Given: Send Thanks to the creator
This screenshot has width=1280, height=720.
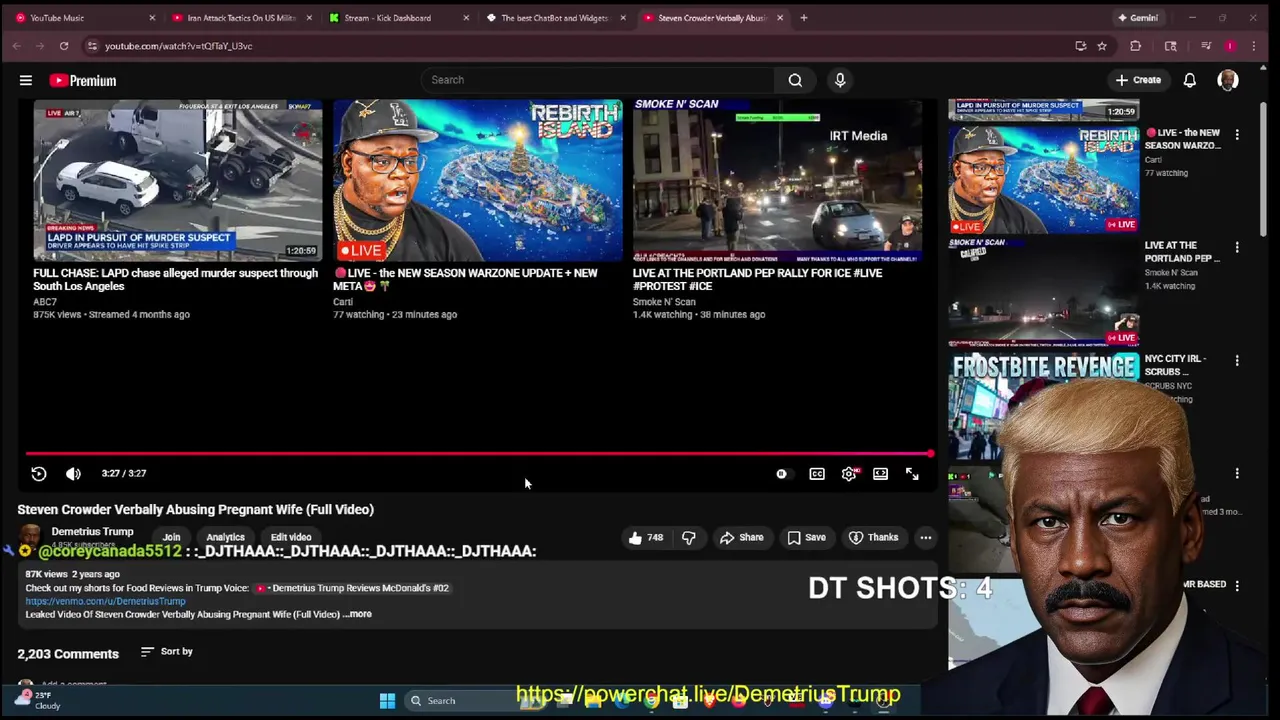Looking at the screenshot, I should (x=873, y=537).
